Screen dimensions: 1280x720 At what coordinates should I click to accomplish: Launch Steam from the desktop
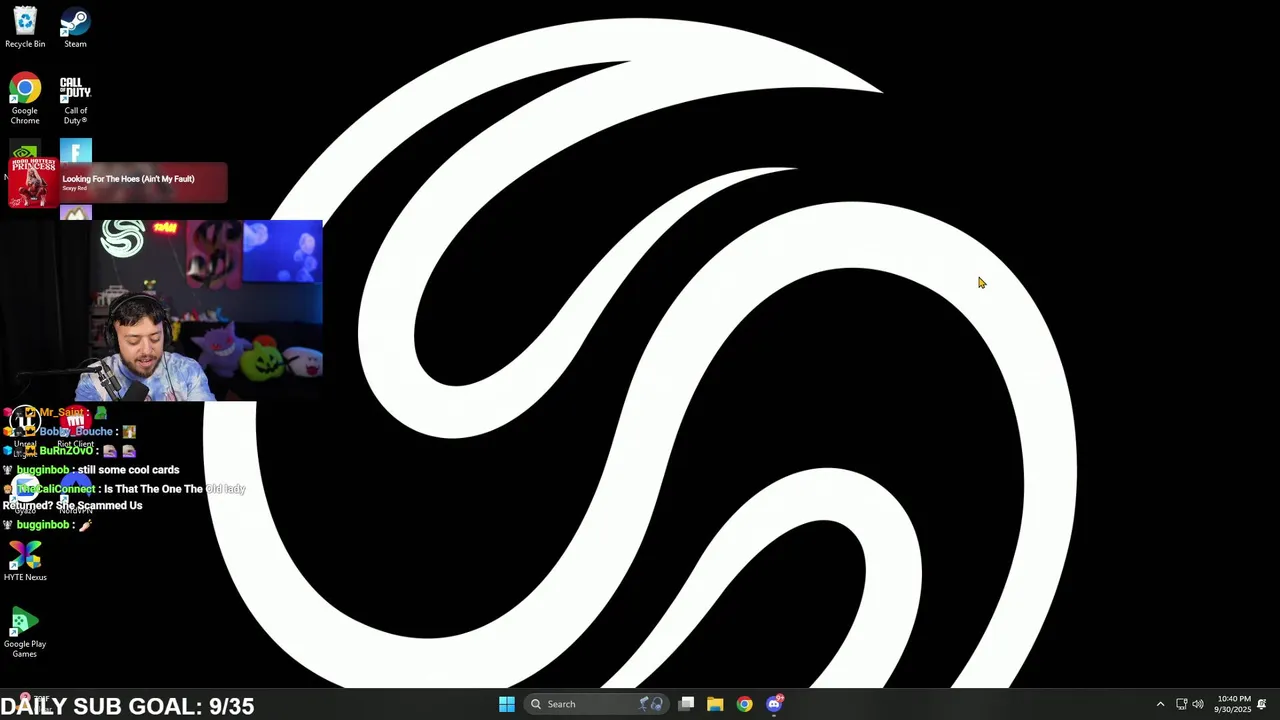click(75, 27)
